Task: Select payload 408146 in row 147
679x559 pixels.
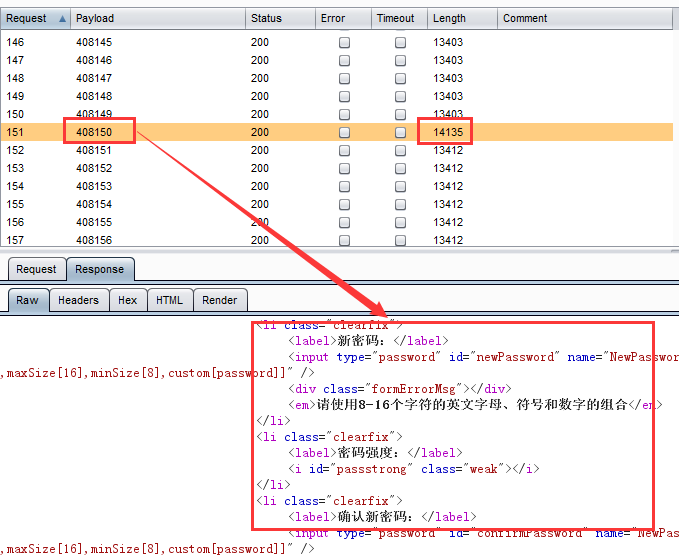Action: 94,60
